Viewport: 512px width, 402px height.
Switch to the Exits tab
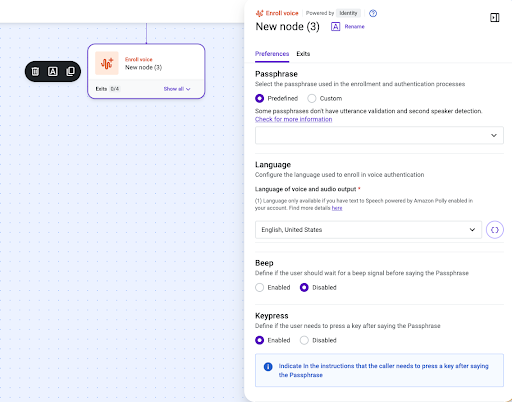303,54
